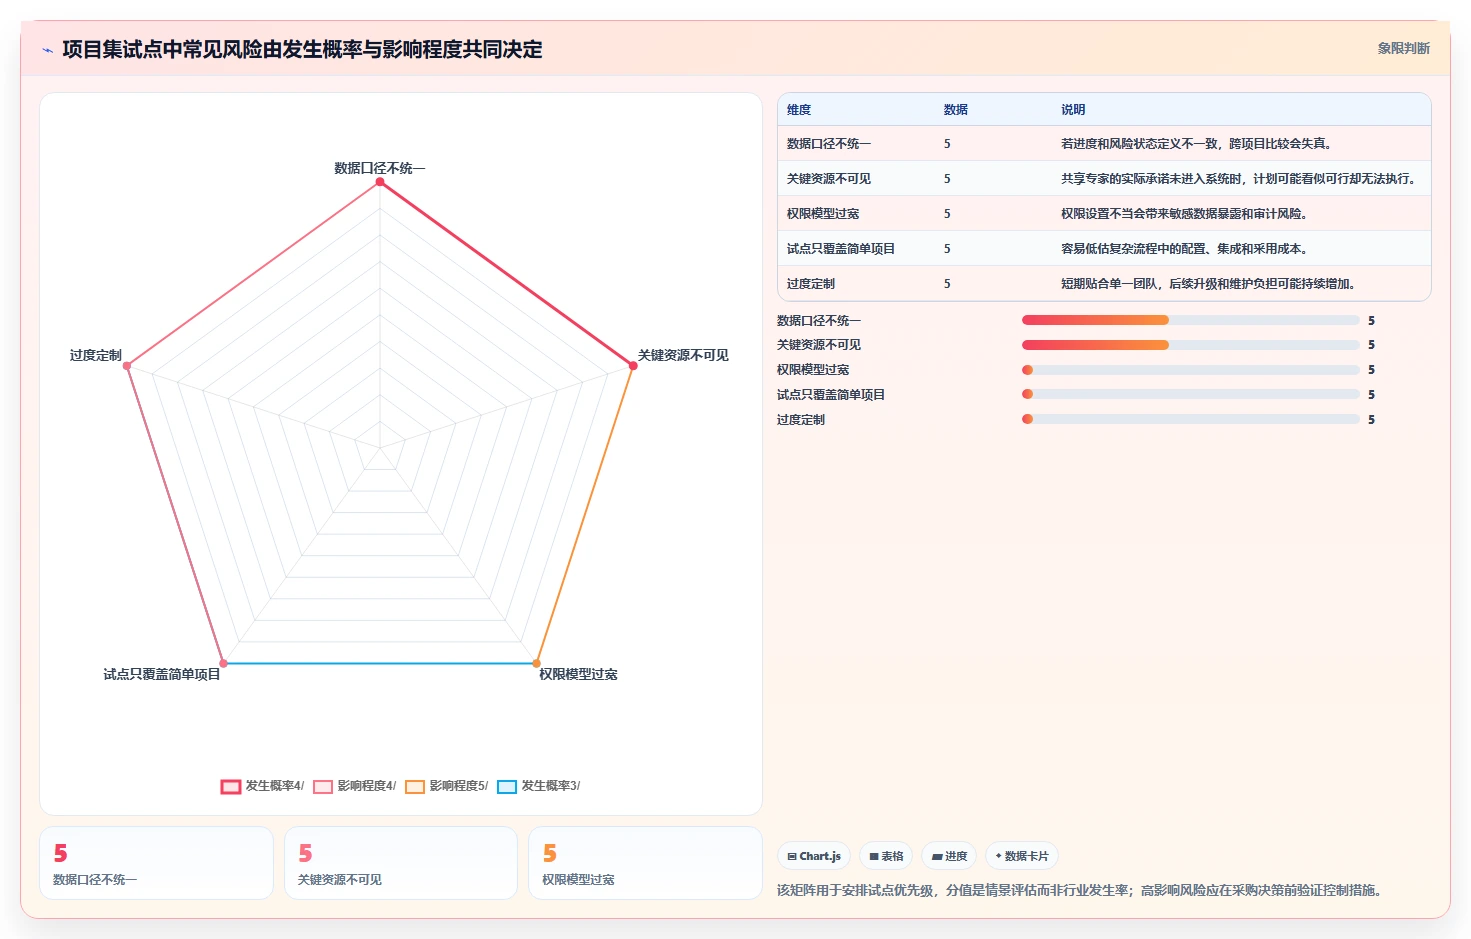
Task: Click 过度定制 label in the progress list
Action: point(801,420)
